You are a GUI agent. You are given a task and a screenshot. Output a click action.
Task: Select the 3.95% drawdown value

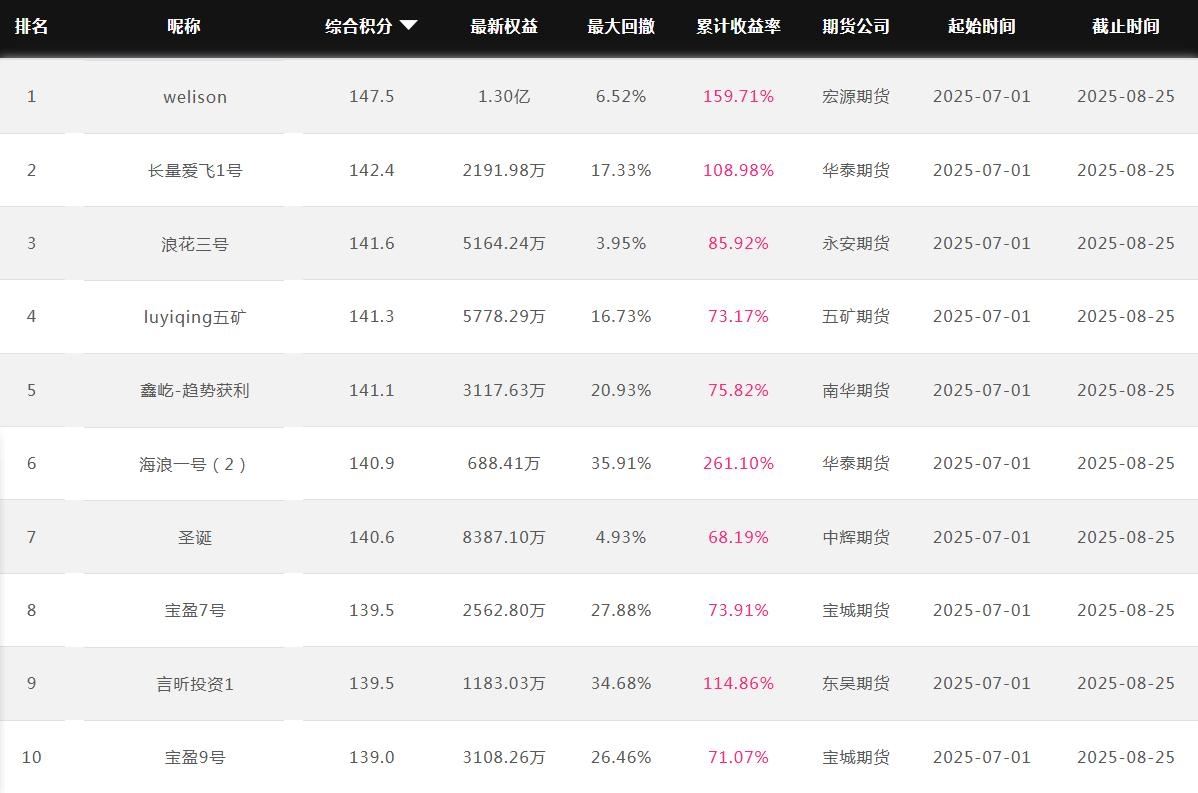(x=620, y=243)
